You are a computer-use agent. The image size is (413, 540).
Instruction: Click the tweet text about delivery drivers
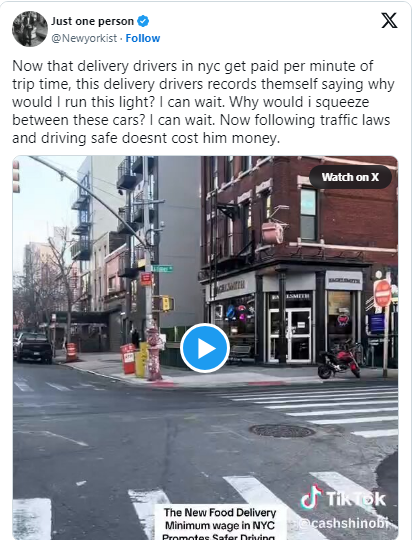point(203,102)
